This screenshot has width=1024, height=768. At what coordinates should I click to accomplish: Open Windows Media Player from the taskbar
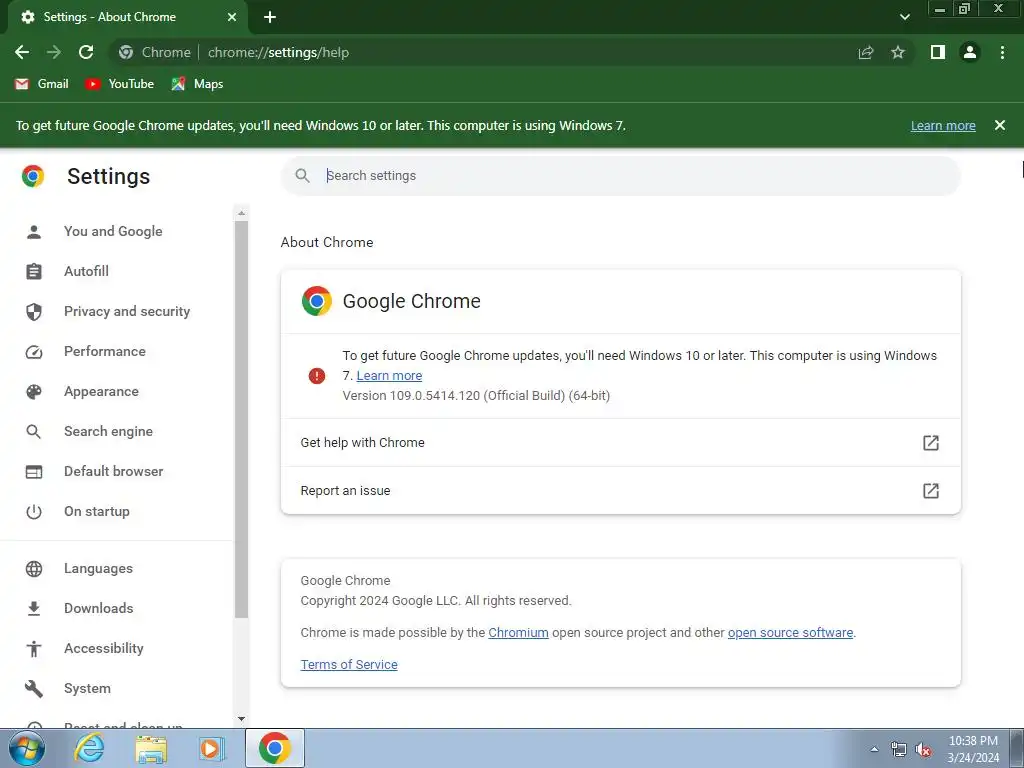coord(212,749)
